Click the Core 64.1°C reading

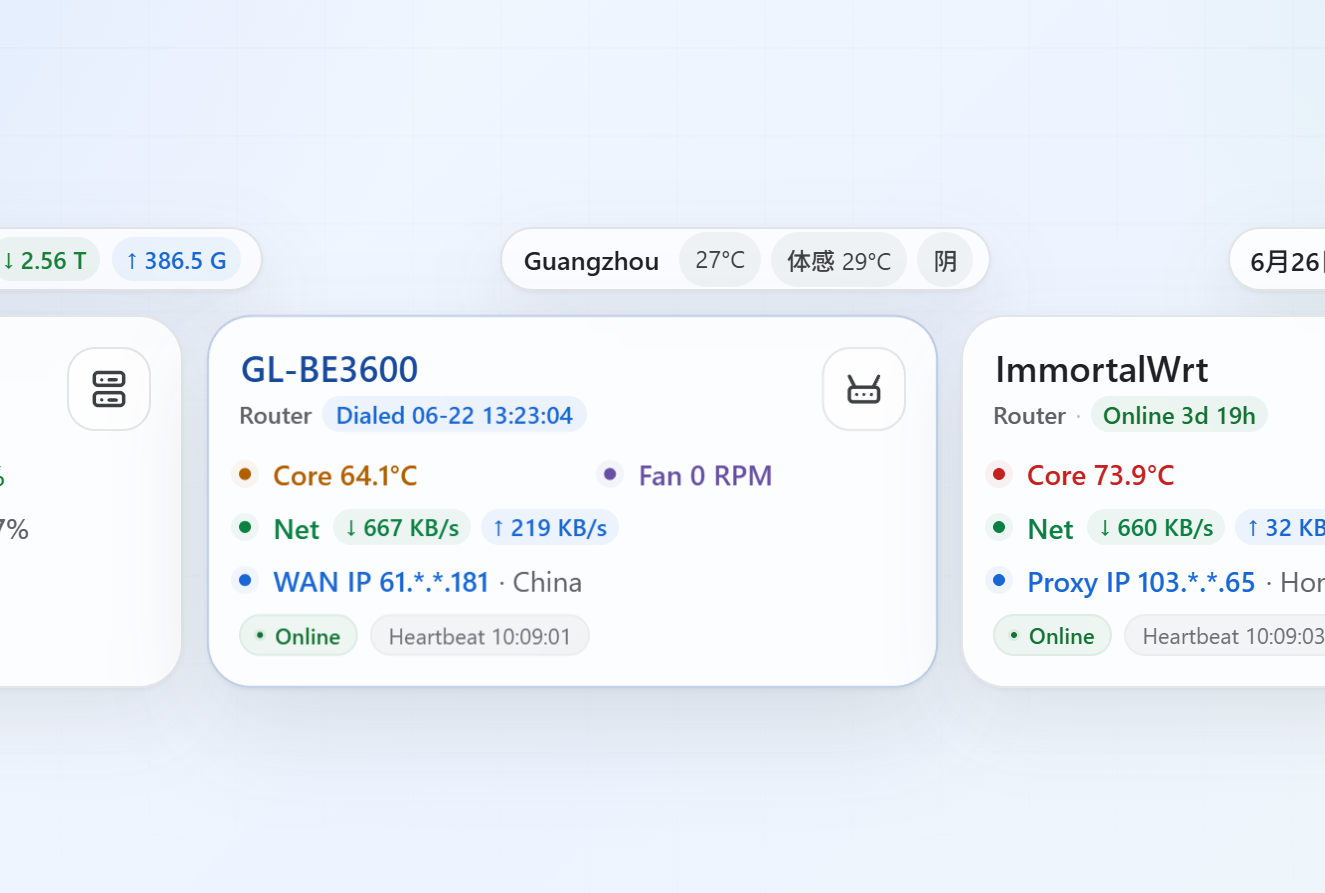345,475
